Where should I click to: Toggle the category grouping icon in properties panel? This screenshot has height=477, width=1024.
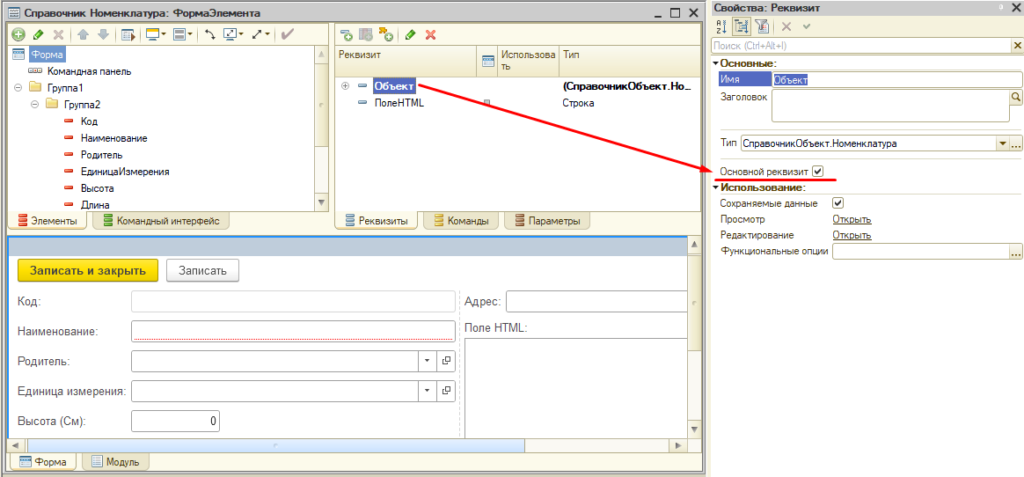[741, 25]
